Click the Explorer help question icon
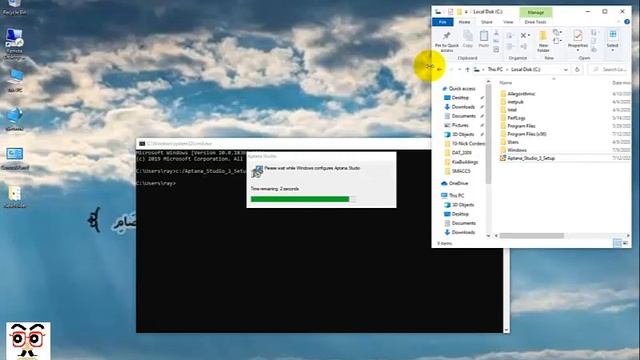The height and width of the screenshot is (360, 640). (x=627, y=22)
